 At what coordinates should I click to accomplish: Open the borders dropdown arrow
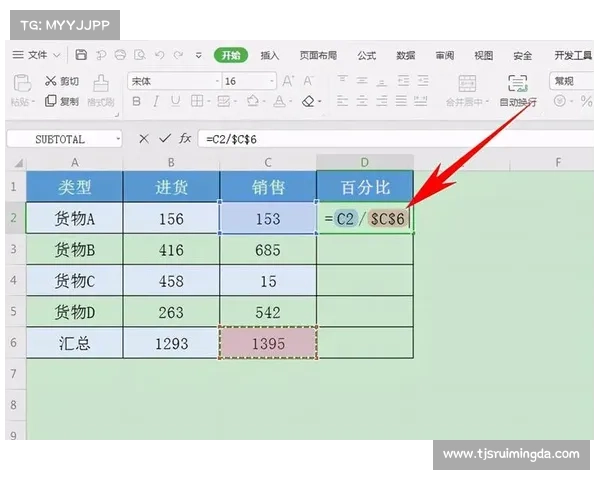tap(209, 102)
